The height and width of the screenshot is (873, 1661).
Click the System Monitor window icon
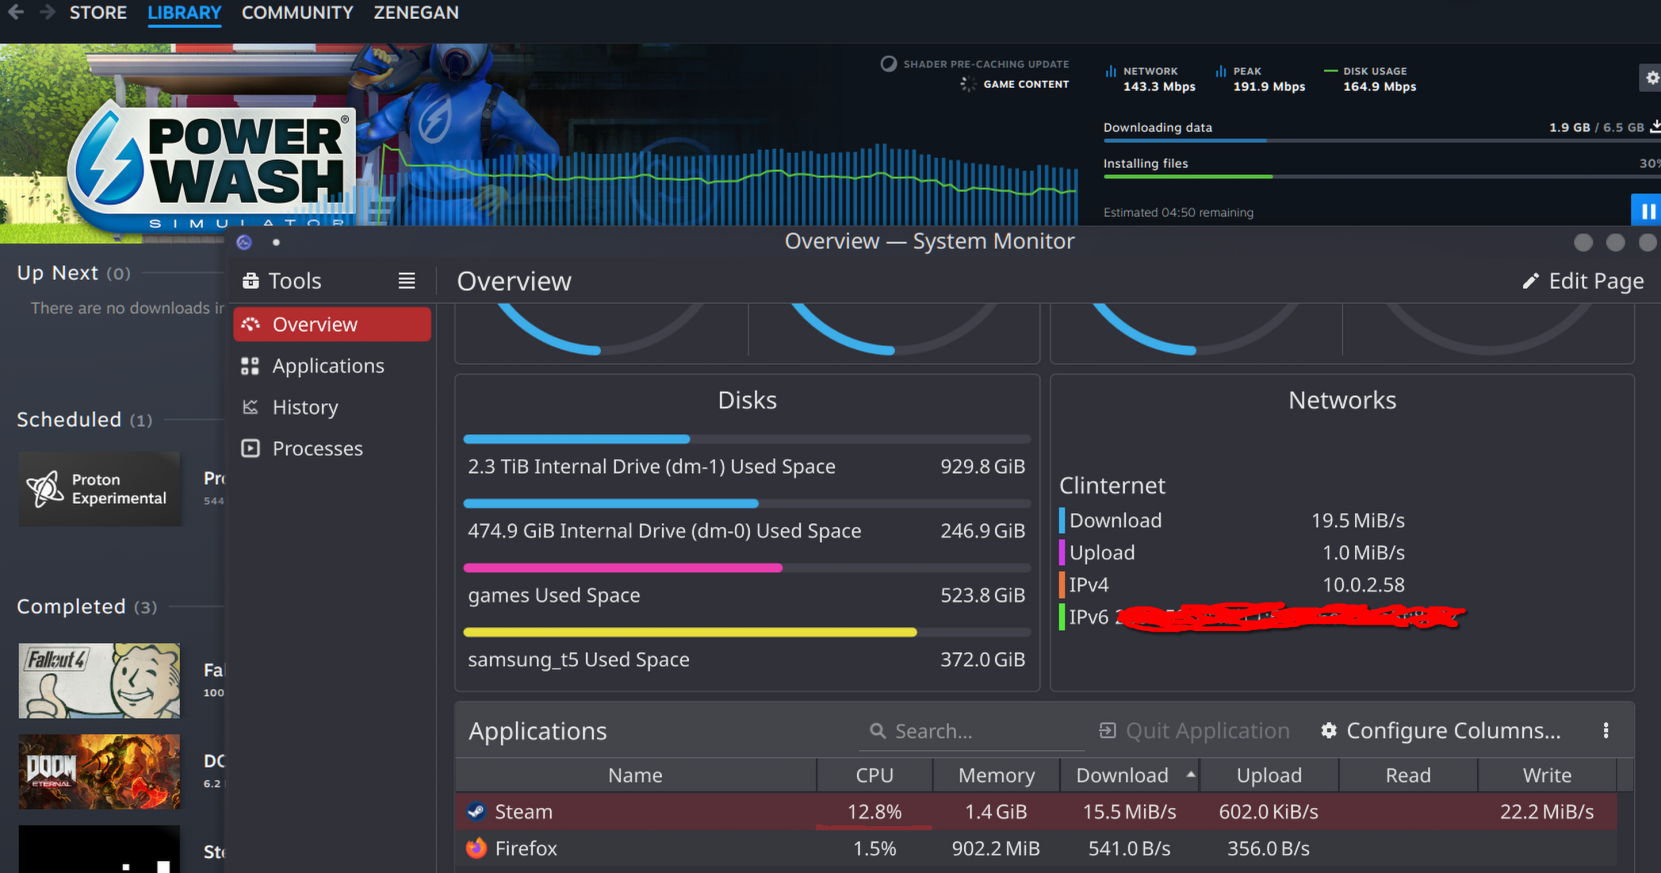[244, 242]
